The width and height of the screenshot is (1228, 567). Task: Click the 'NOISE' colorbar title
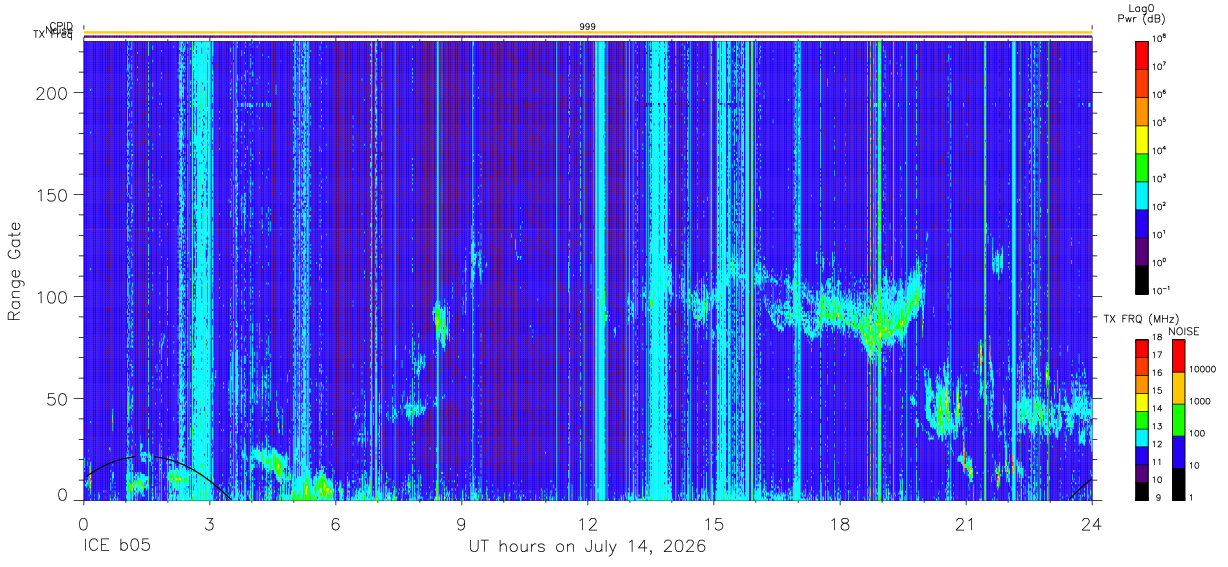(x=1184, y=331)
